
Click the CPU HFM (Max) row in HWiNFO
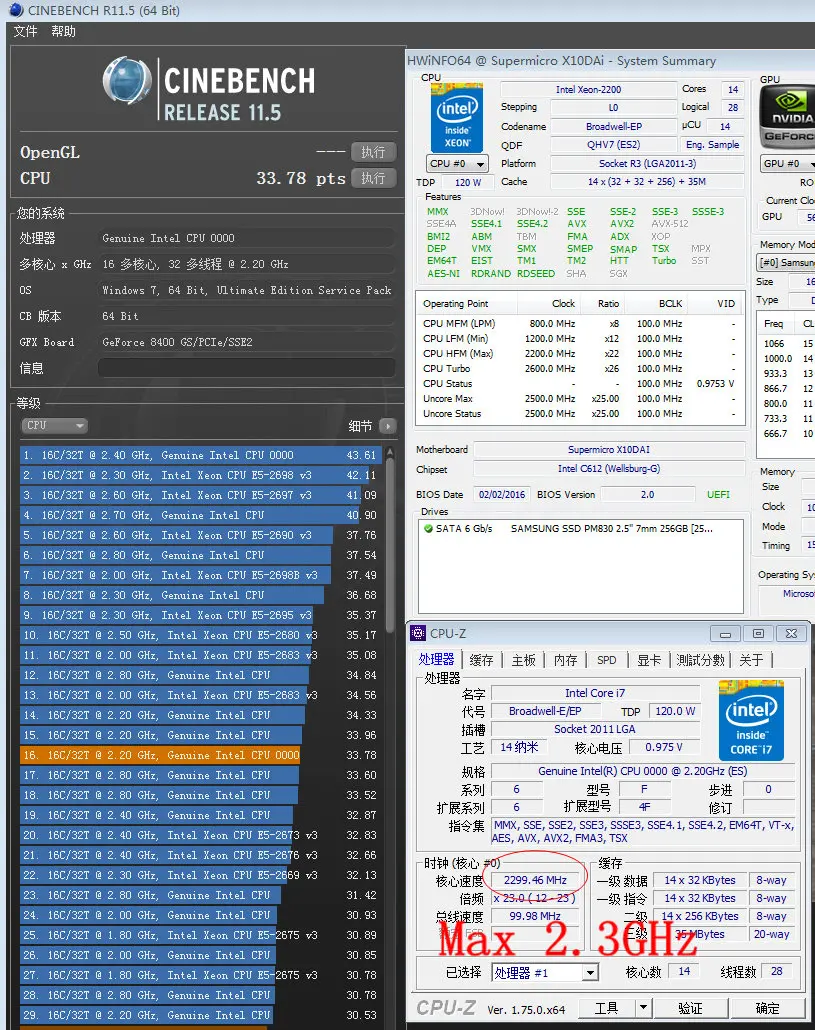(x=581, y=353)
